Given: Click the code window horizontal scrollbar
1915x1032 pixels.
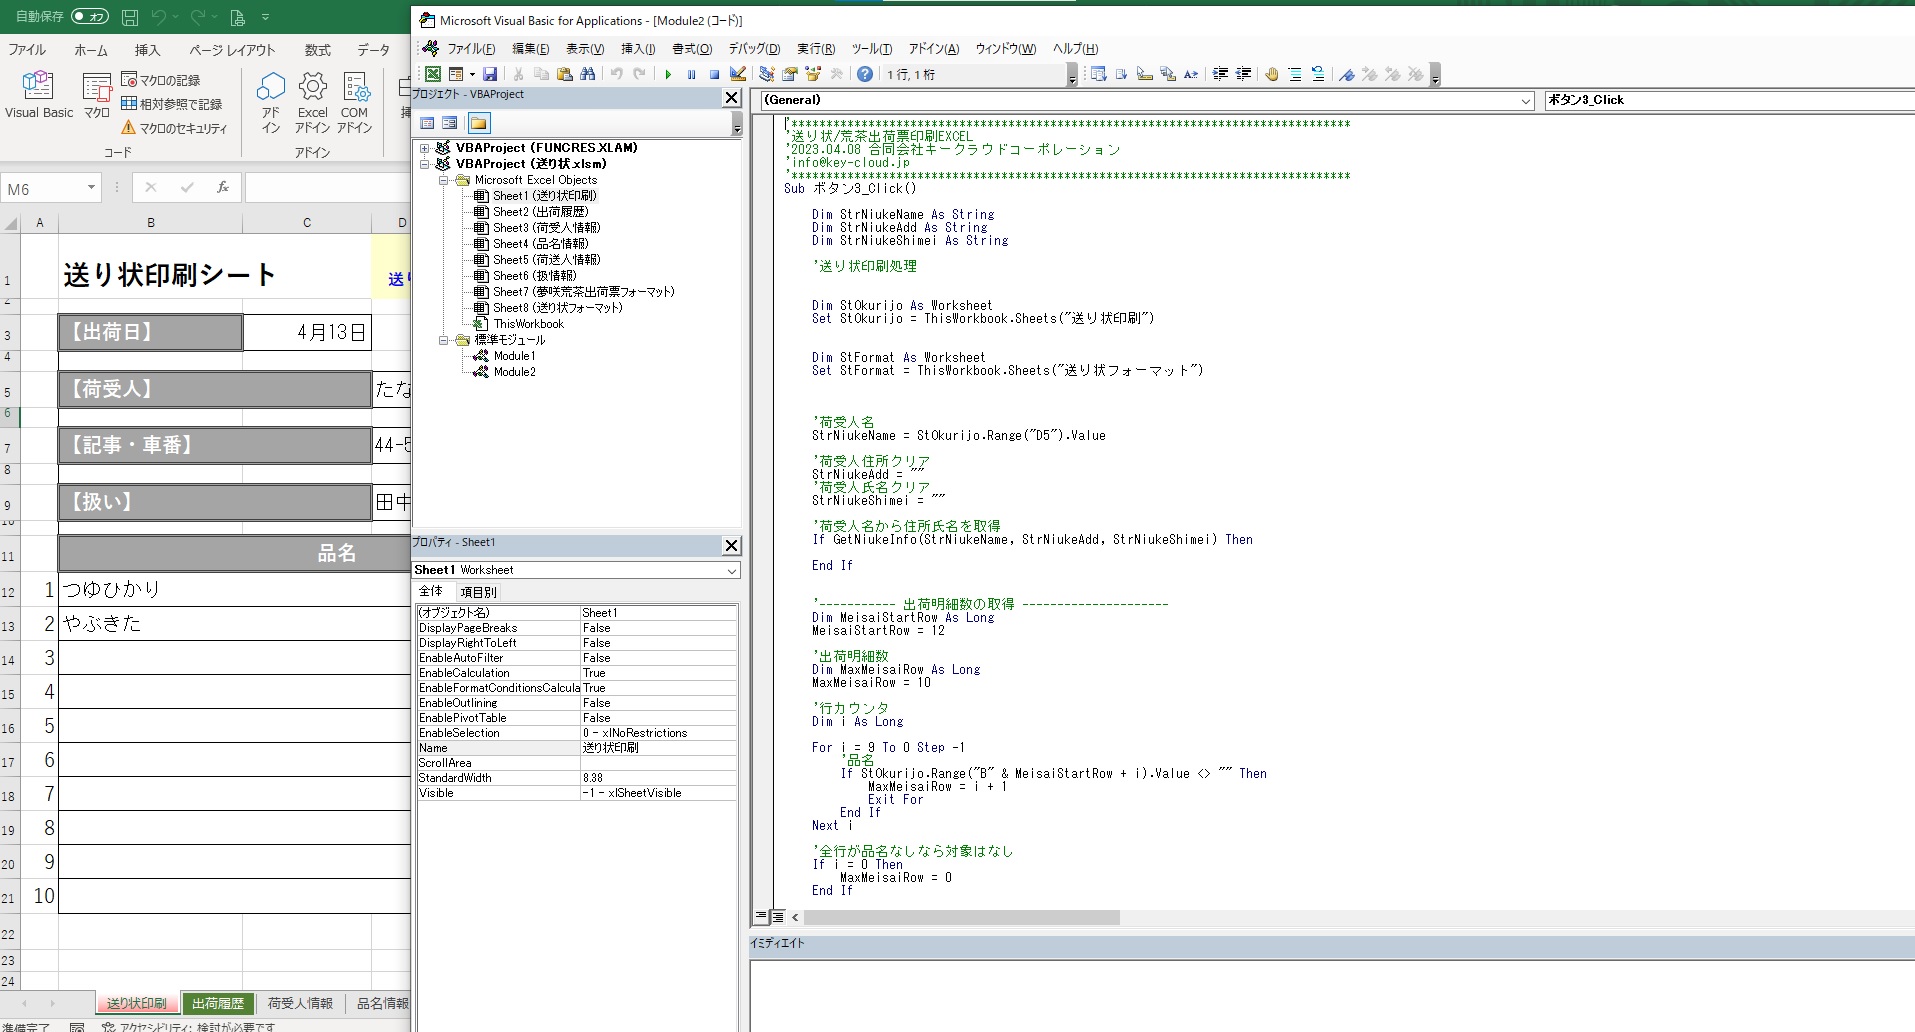Looking at the screenshot, I should (x=960, y=917).
